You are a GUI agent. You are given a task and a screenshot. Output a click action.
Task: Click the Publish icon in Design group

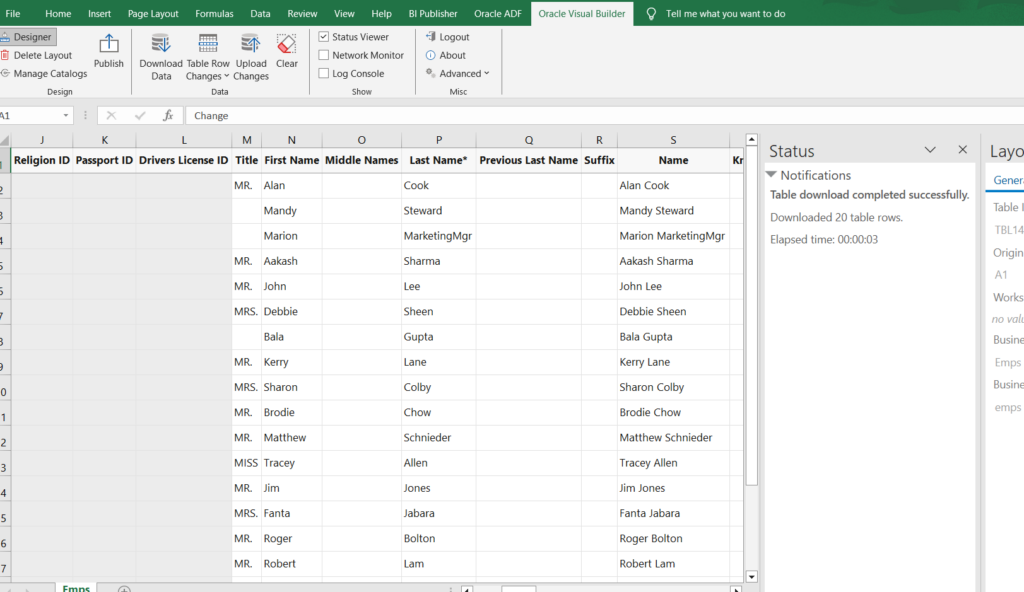109,46
